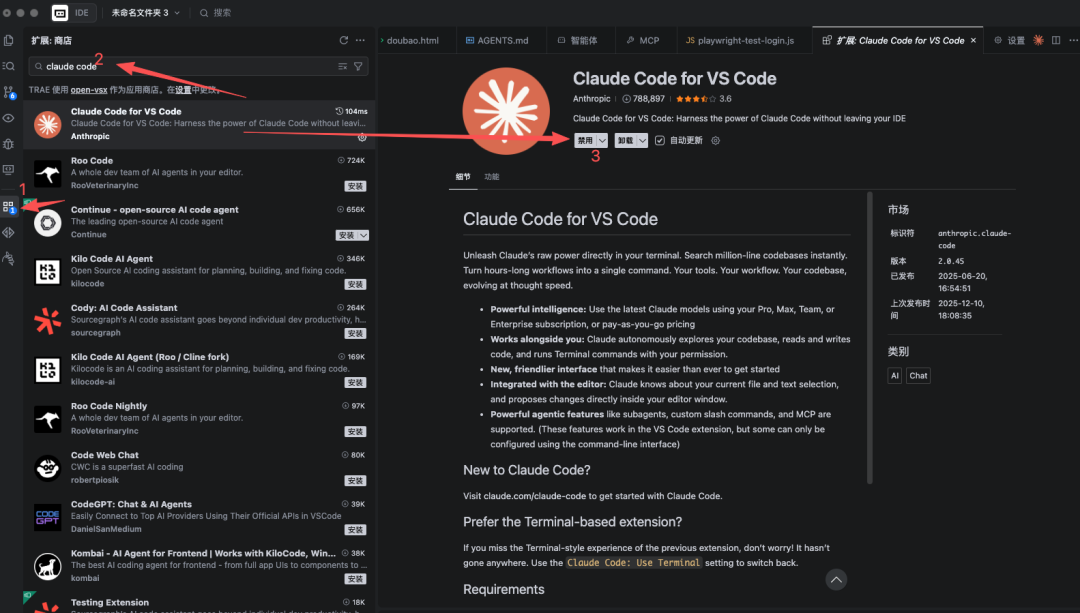This screenshot has width=1080, height=613.
Task: Click the diamond-shaped icon below Extensions icon
Action: coord(8,233)
